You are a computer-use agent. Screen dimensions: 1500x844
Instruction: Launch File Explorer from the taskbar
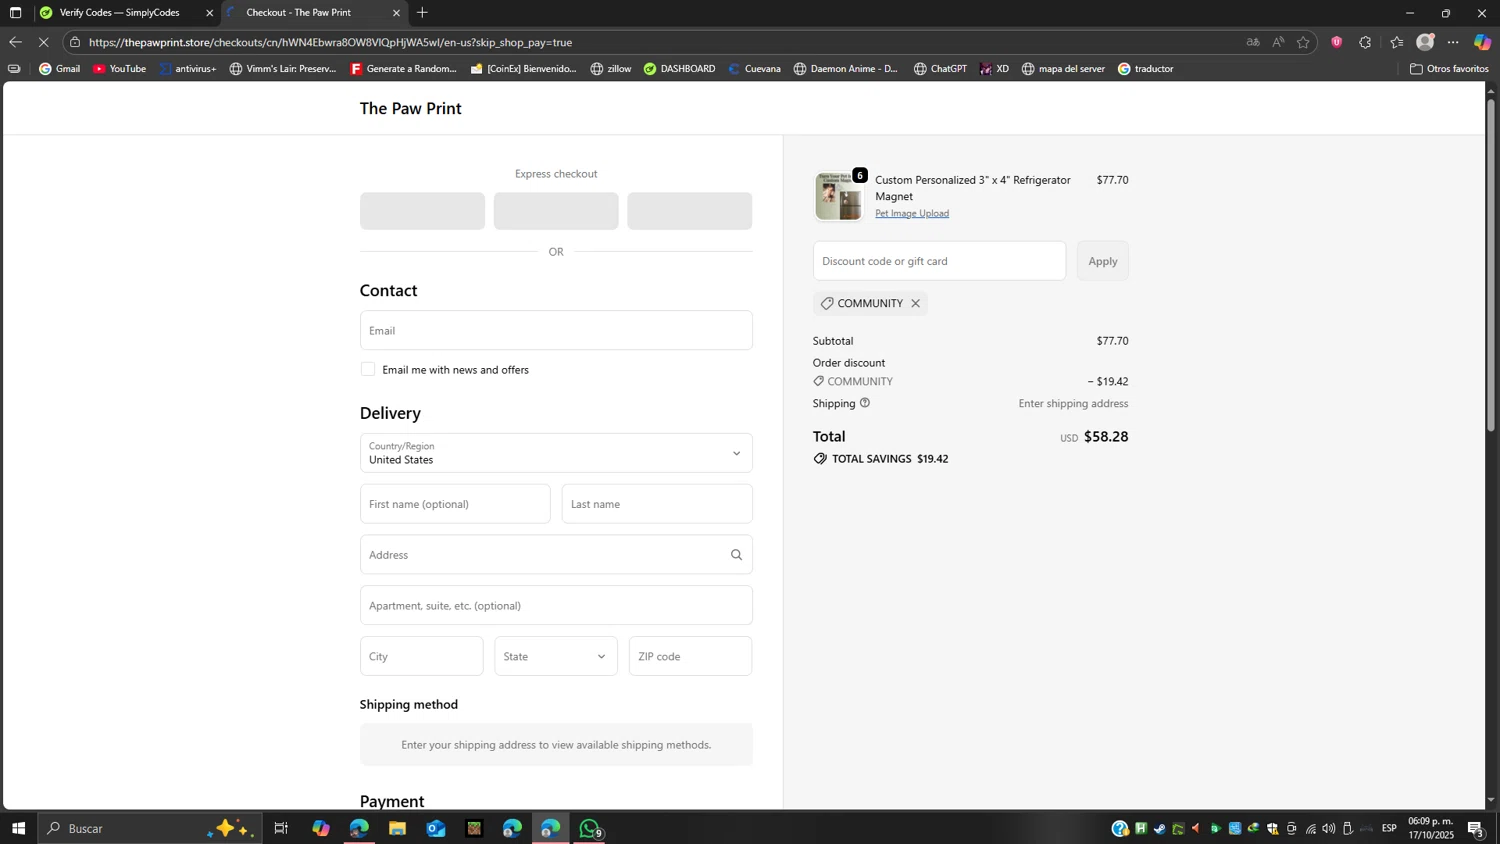point(397,828)
